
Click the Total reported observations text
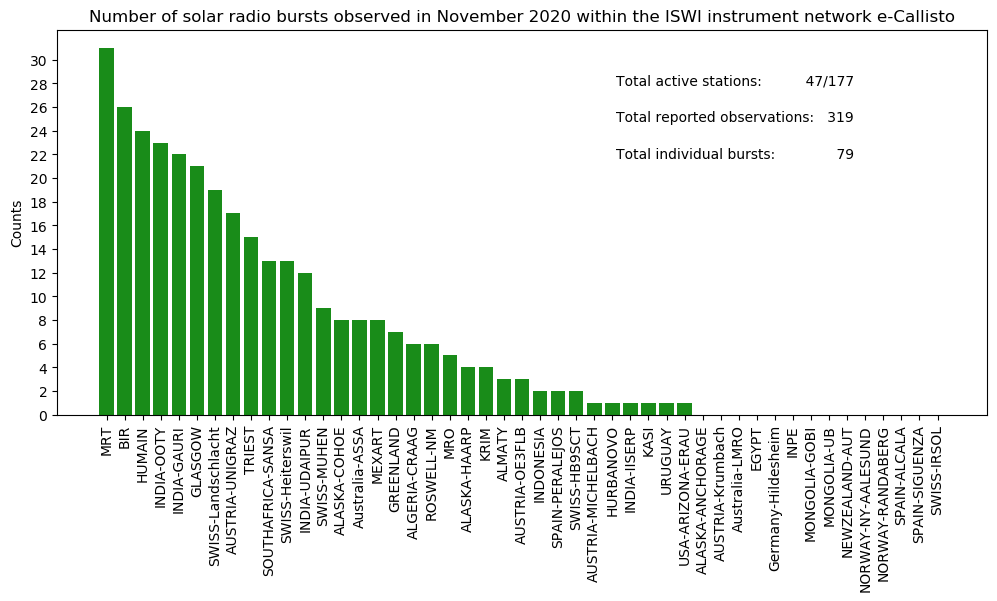(715, 118)
